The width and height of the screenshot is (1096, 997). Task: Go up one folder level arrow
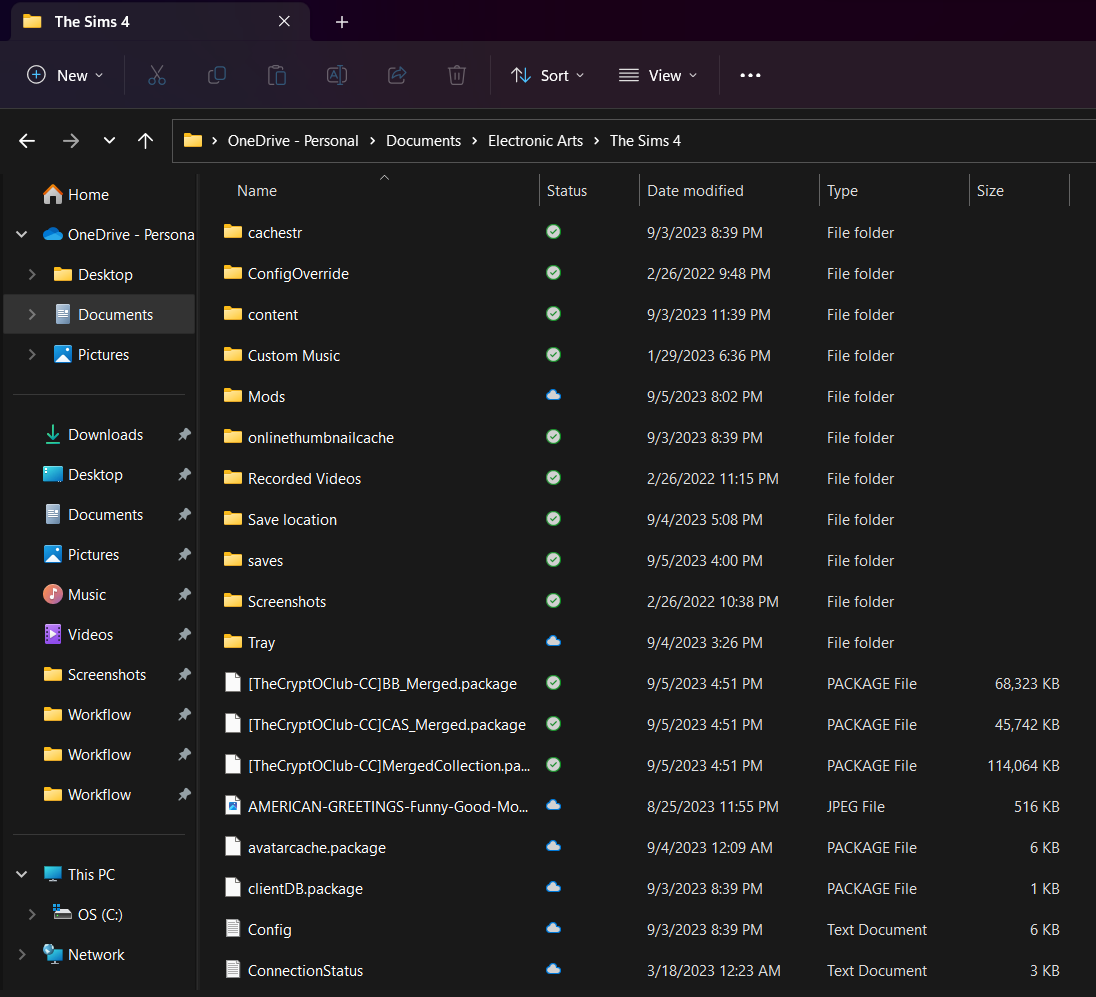coord(146,141)
